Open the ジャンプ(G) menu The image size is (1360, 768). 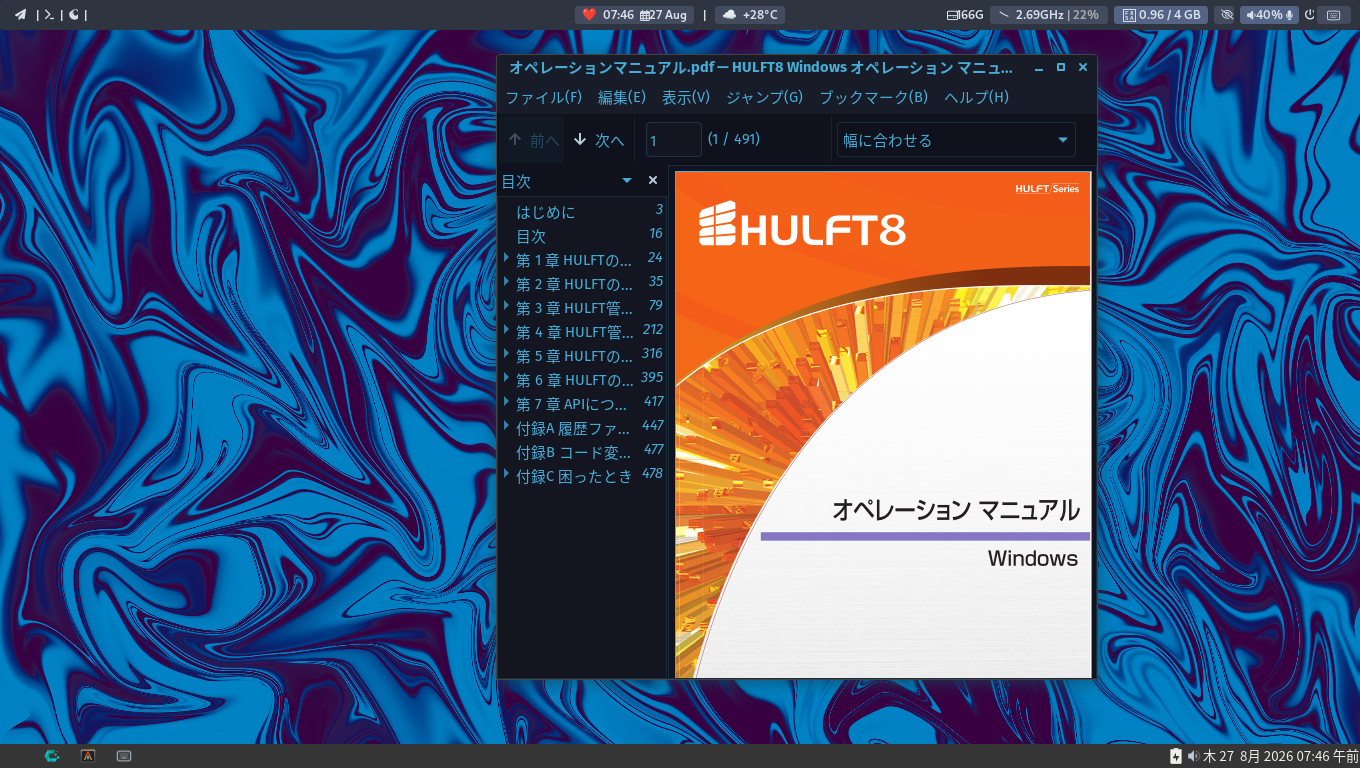pos(764,97)
